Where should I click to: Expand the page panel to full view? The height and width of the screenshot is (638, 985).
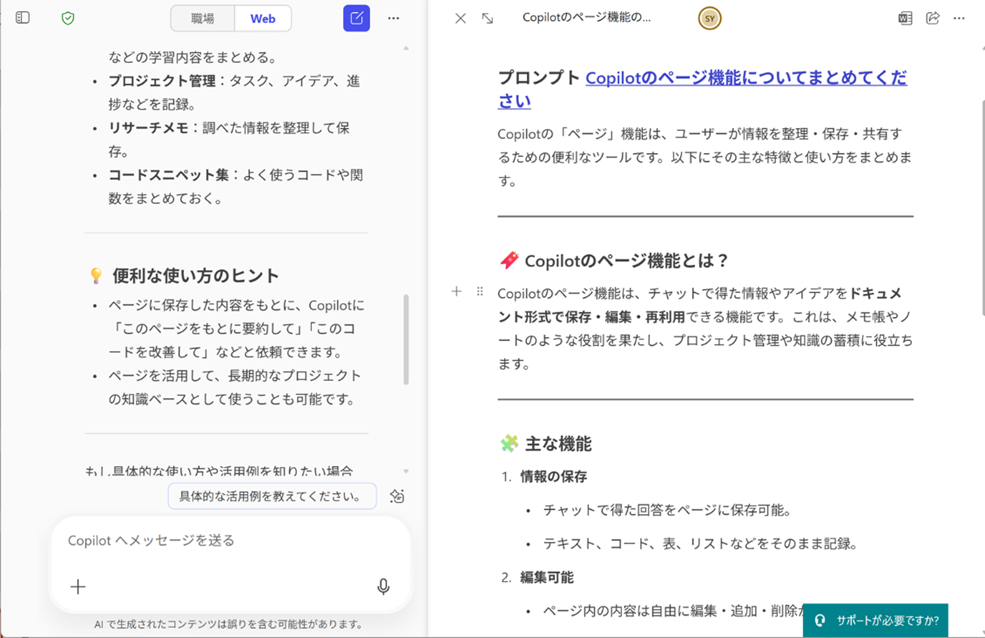click(487, 18)
